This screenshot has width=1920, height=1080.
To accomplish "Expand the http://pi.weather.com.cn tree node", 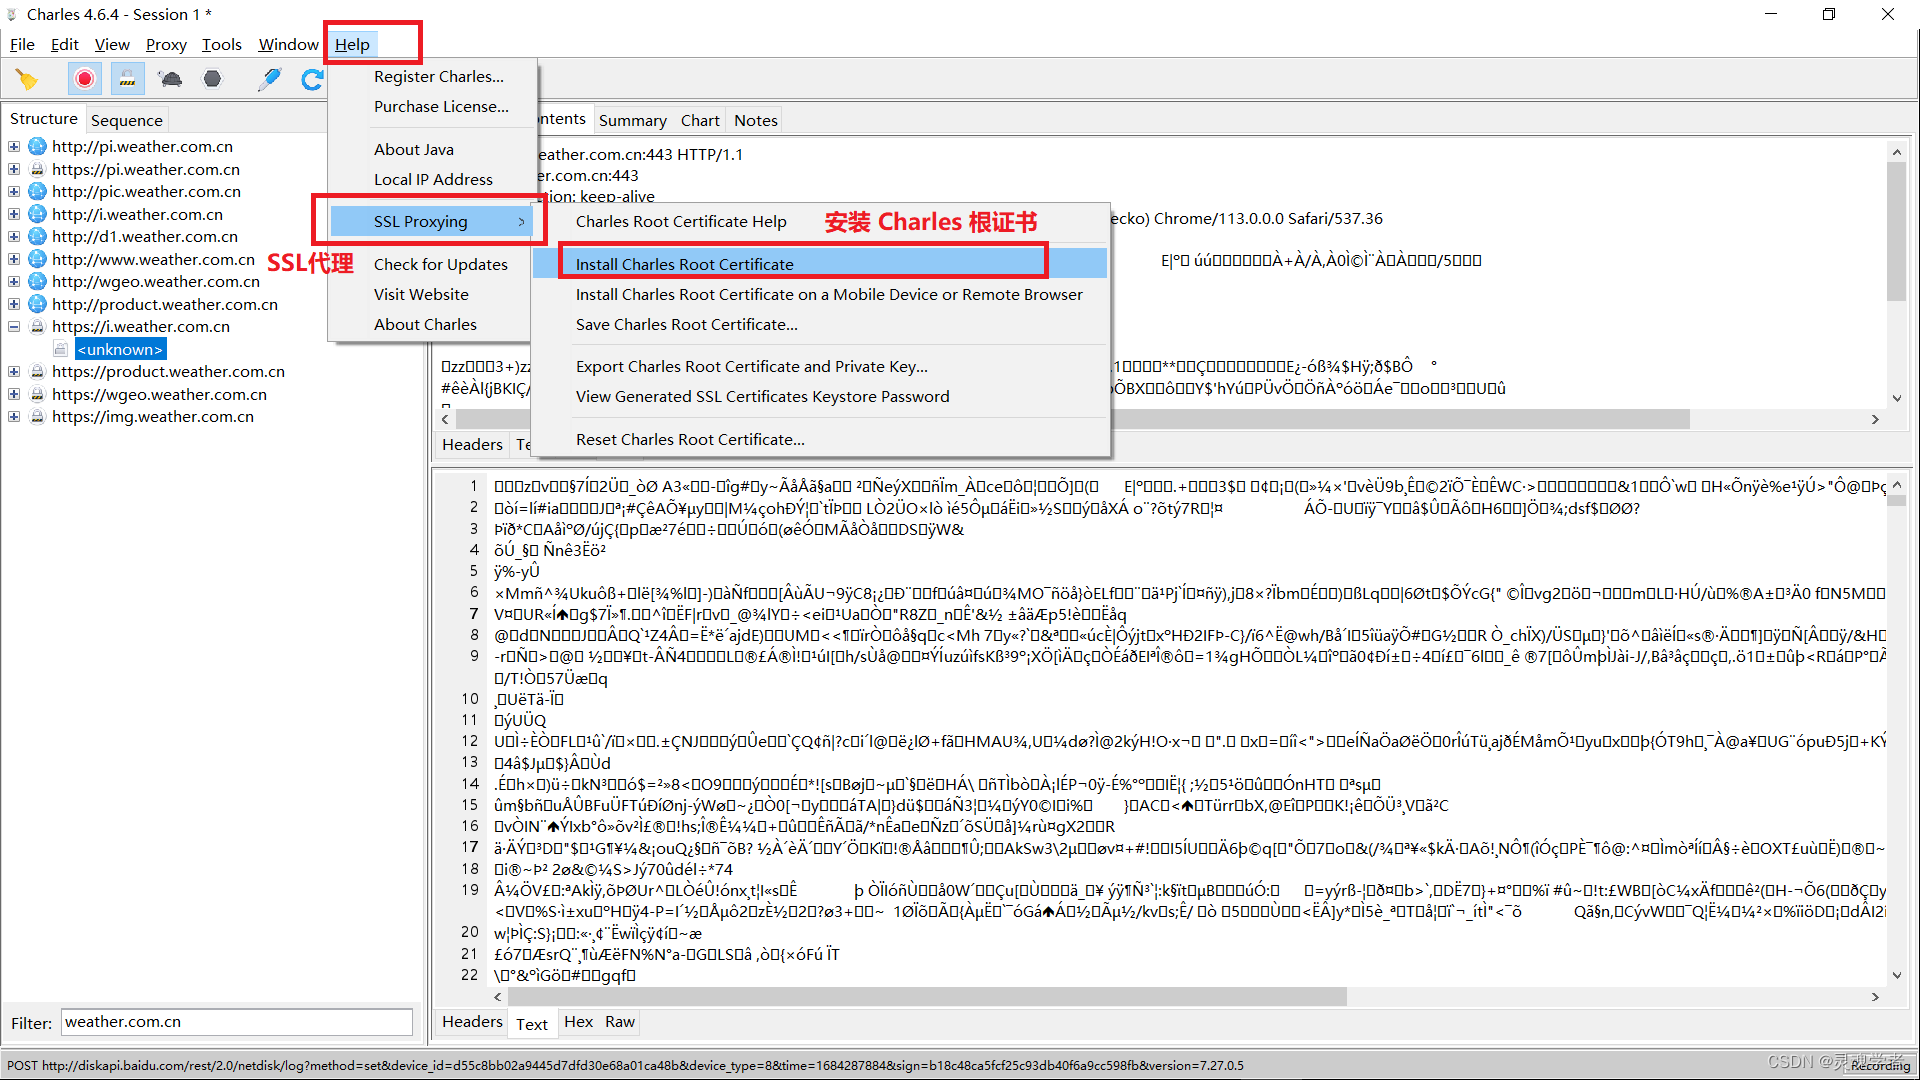I will point(14,146).
